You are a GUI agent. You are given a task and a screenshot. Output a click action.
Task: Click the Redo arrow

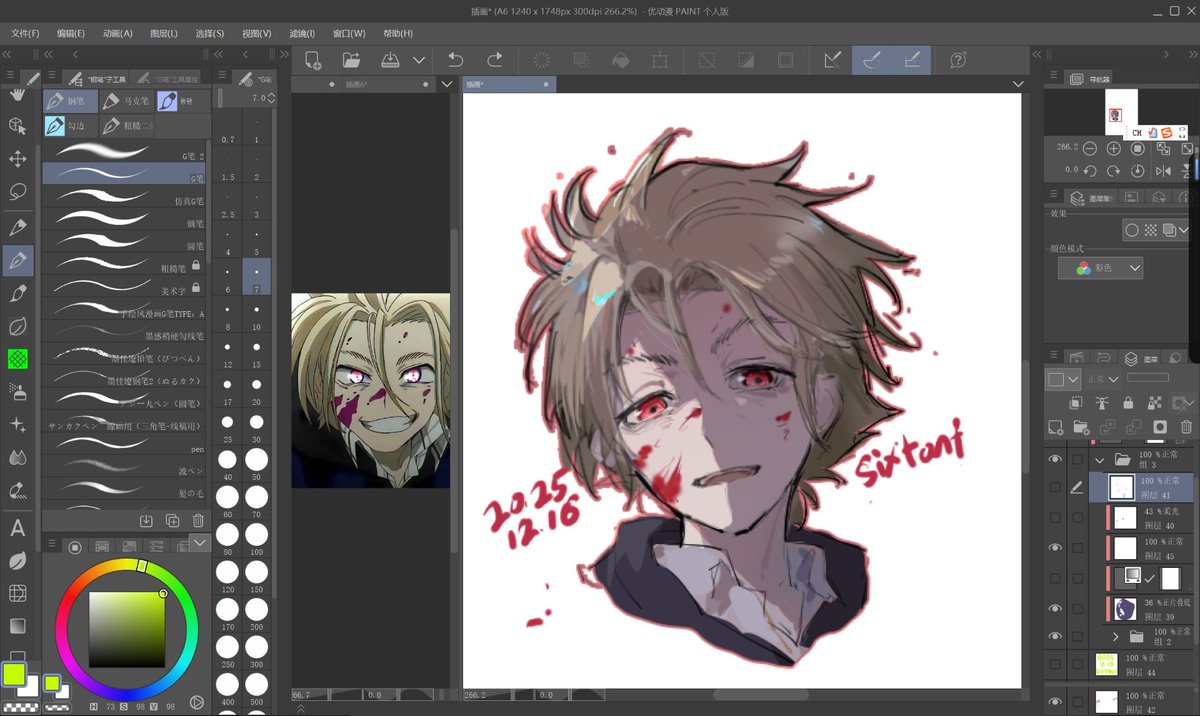point(494,60)
